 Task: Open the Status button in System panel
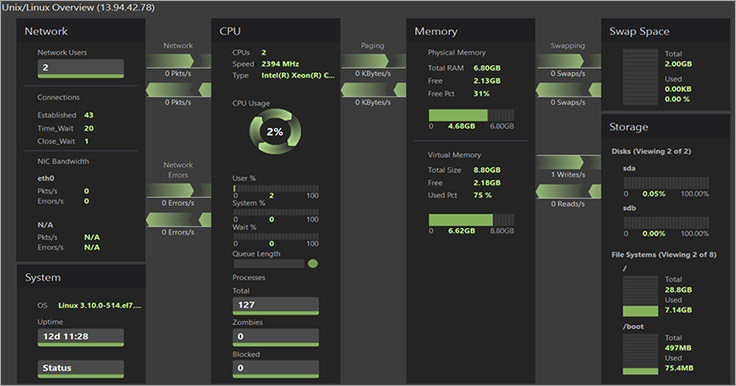click(x=81, y=369)
